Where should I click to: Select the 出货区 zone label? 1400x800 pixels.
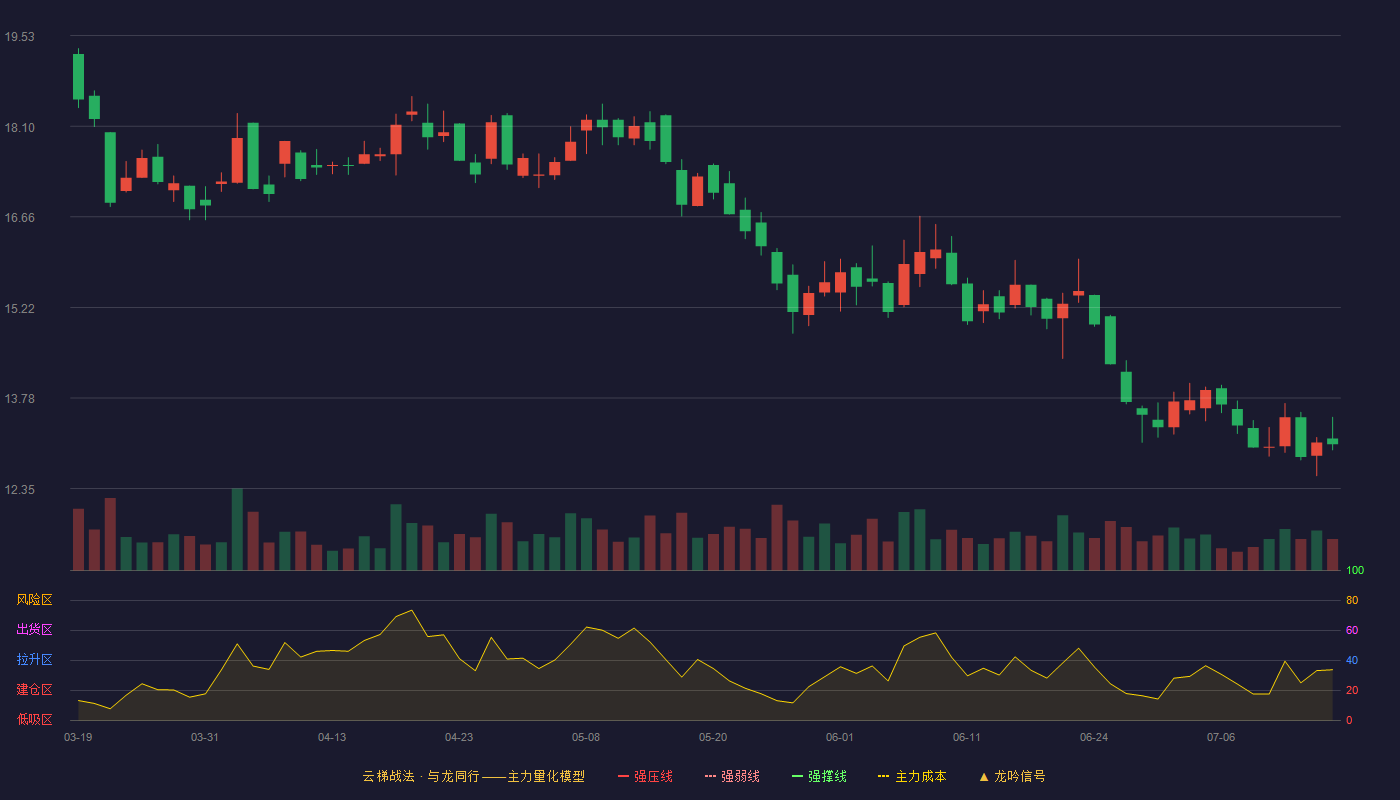coord(34,630)
